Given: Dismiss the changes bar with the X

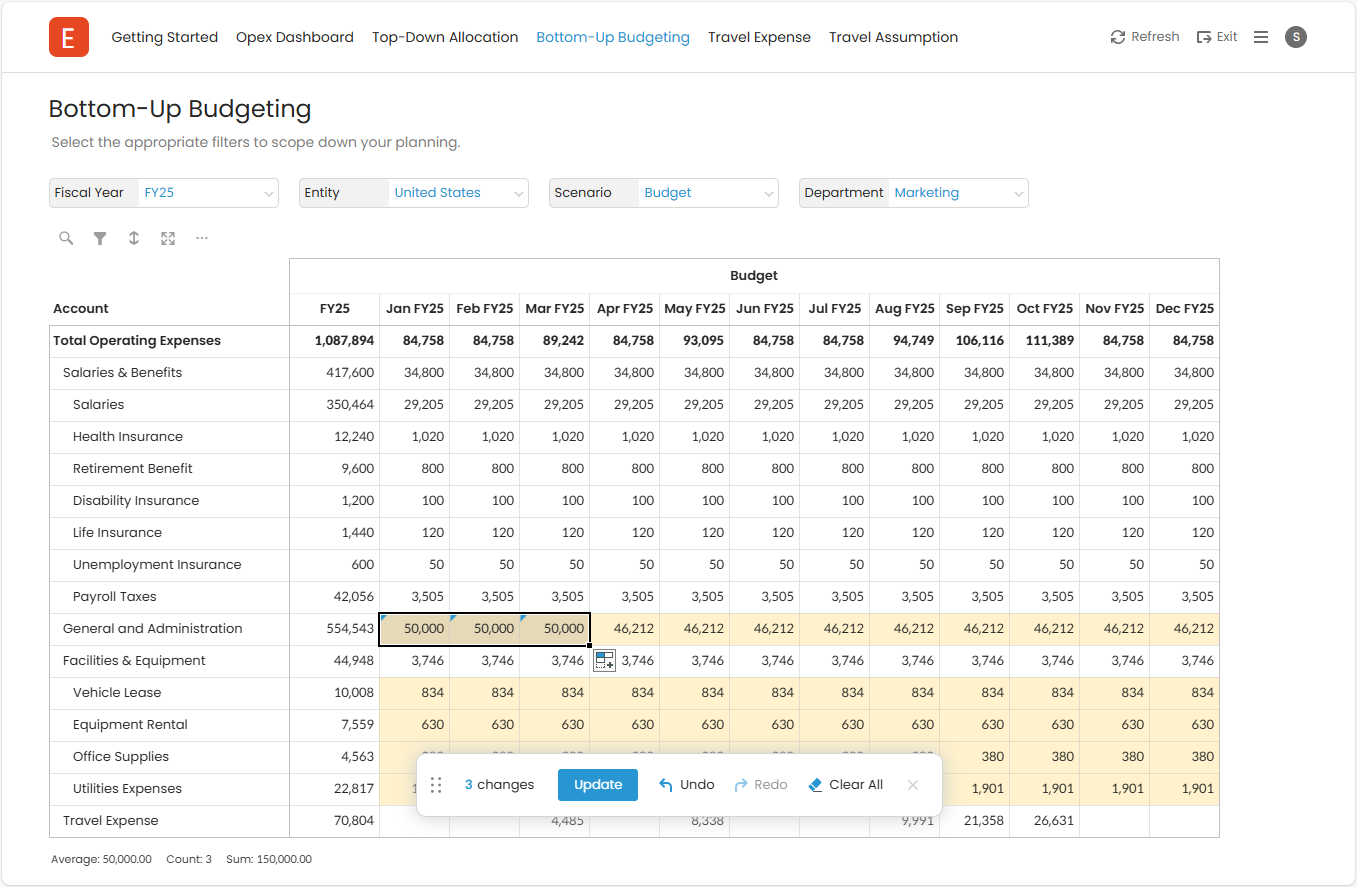Looking at the screenshot, I should (x=912, y=785).
